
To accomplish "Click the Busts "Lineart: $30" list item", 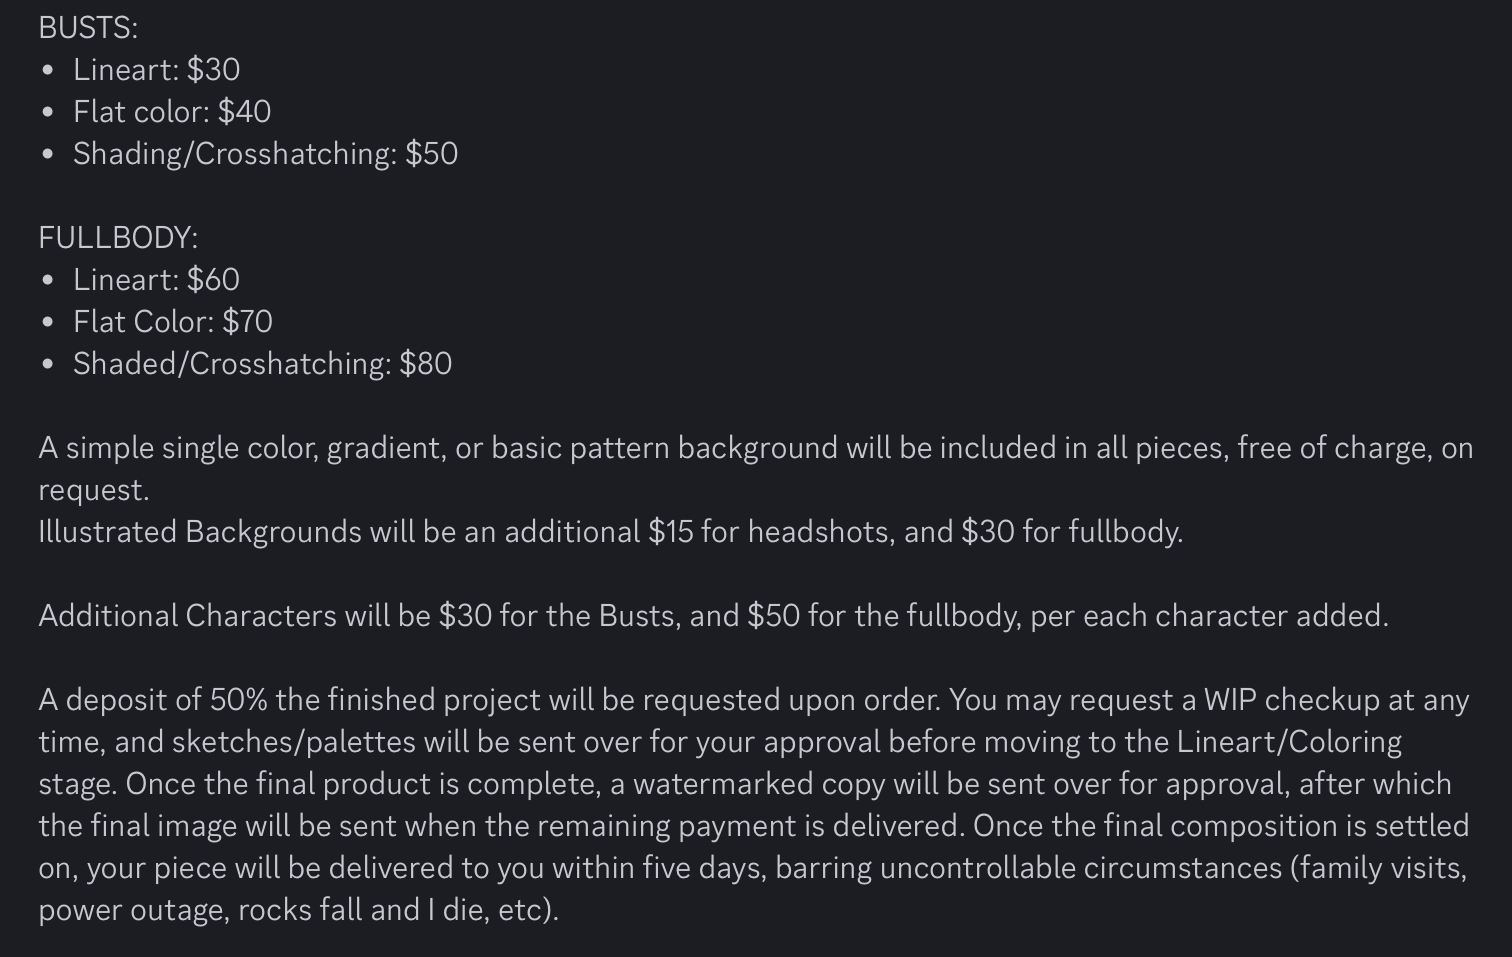I will pos(156,70).
